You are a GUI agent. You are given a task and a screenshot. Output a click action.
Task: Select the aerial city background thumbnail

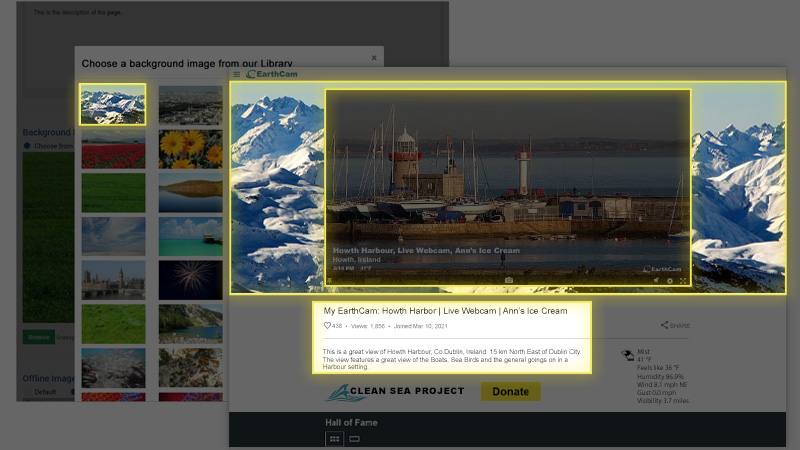click(x=190, y=105)
